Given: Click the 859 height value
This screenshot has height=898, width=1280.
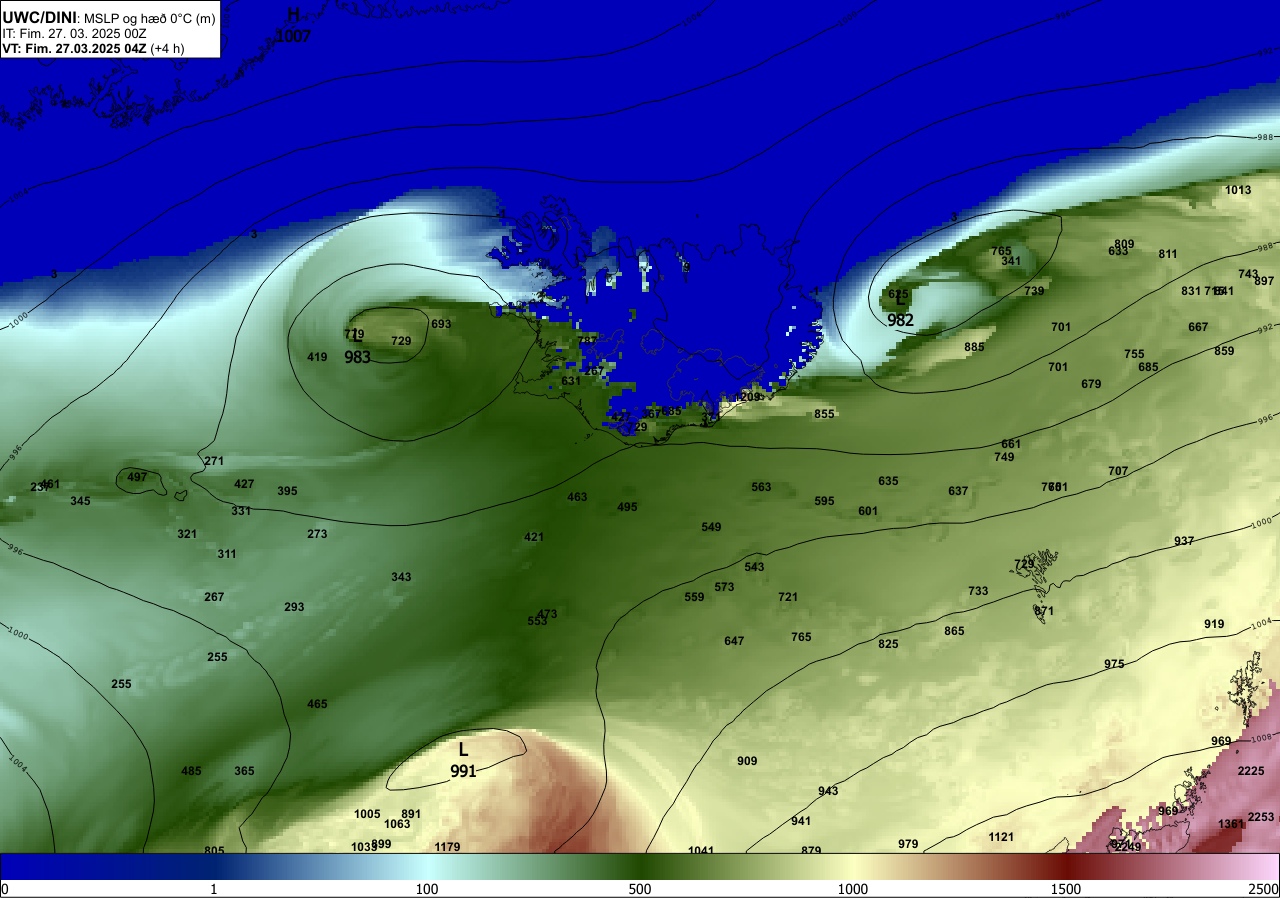Looking at the screenshot, I should (1224, 351).
